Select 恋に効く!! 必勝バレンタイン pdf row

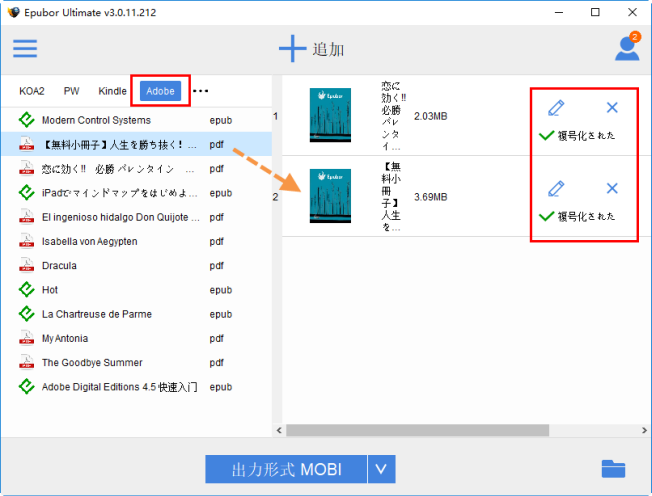(136, 169)
